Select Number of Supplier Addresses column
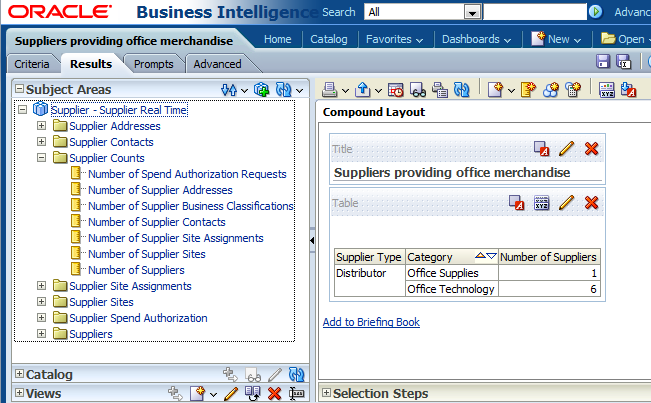 [160, 190]
